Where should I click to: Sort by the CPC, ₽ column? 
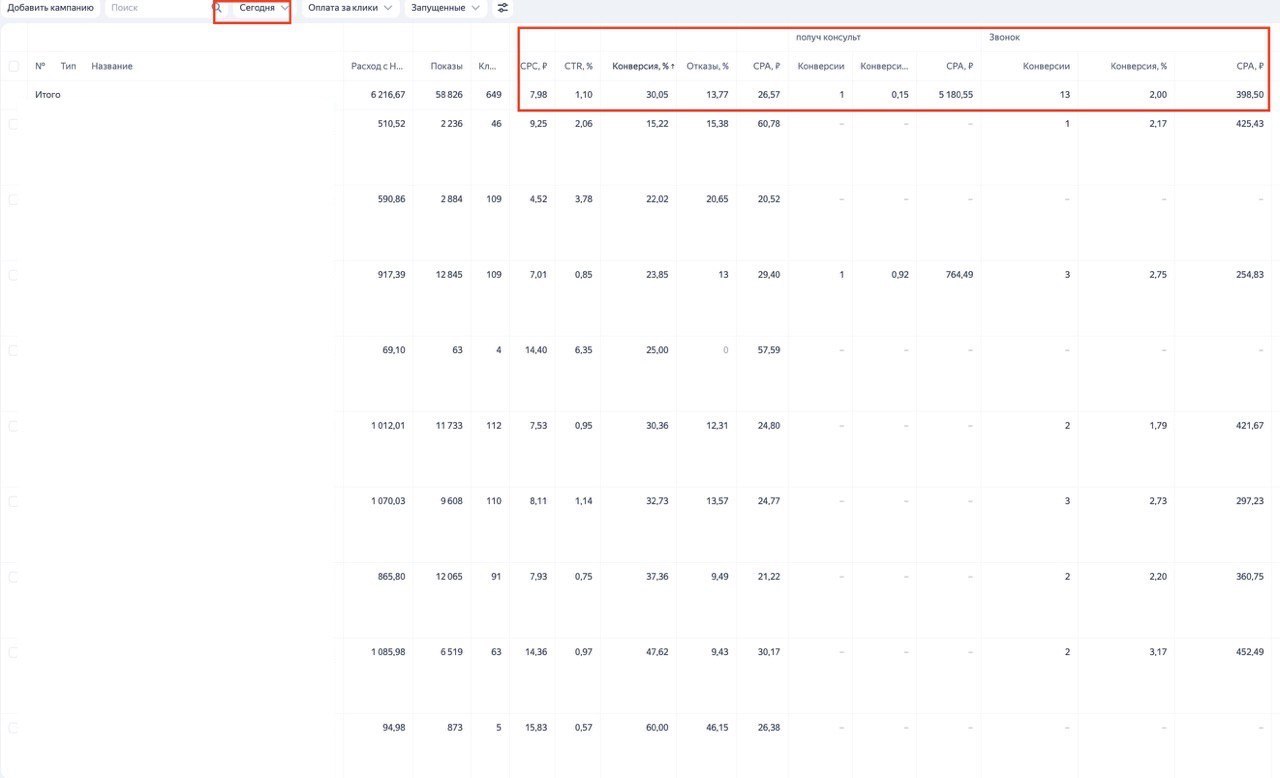[x=533, y=66]
